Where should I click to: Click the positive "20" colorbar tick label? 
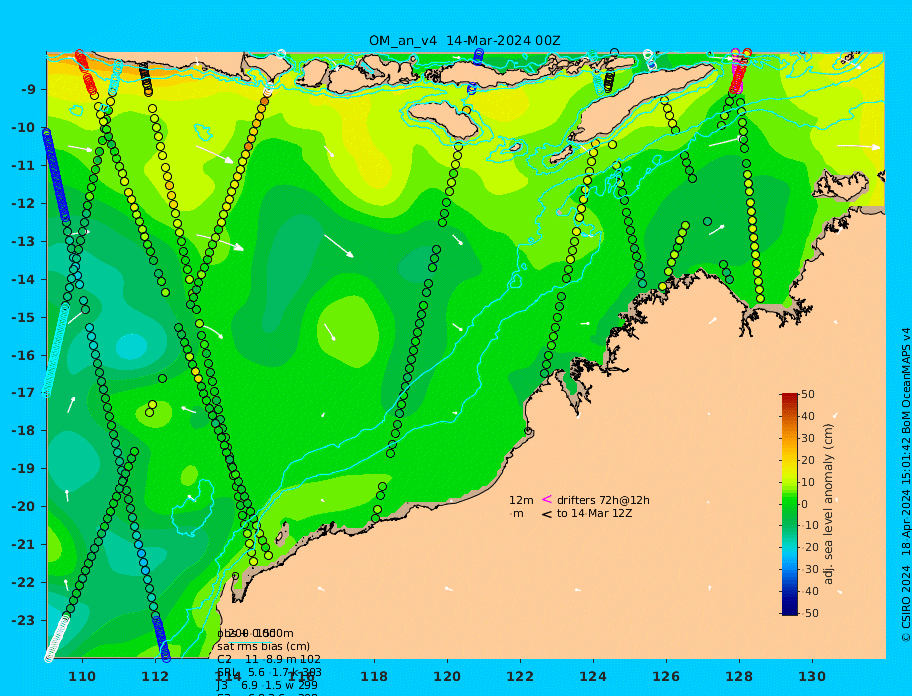[x=808, y=460]
